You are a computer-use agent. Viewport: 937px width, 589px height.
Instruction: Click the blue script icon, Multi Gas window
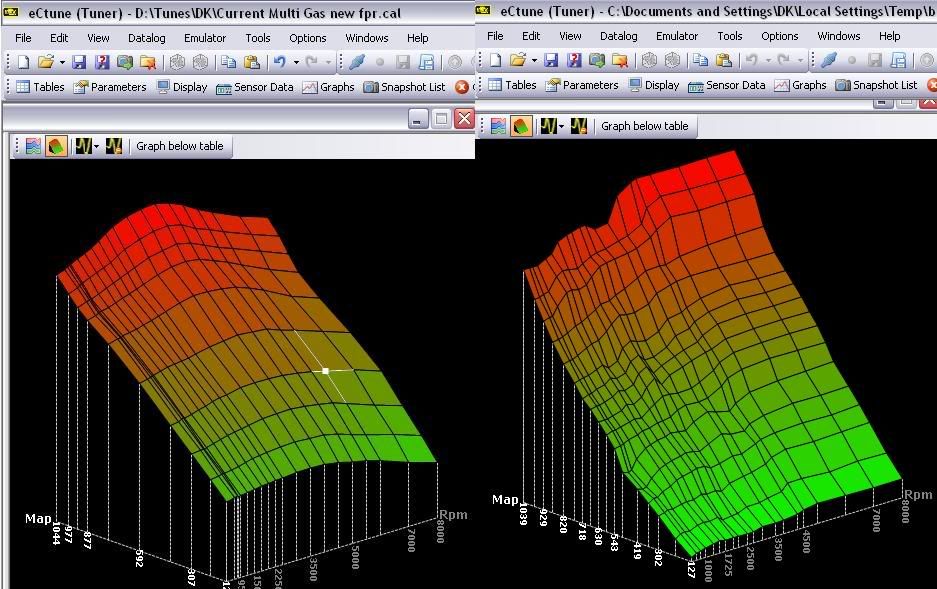(426, 62)
